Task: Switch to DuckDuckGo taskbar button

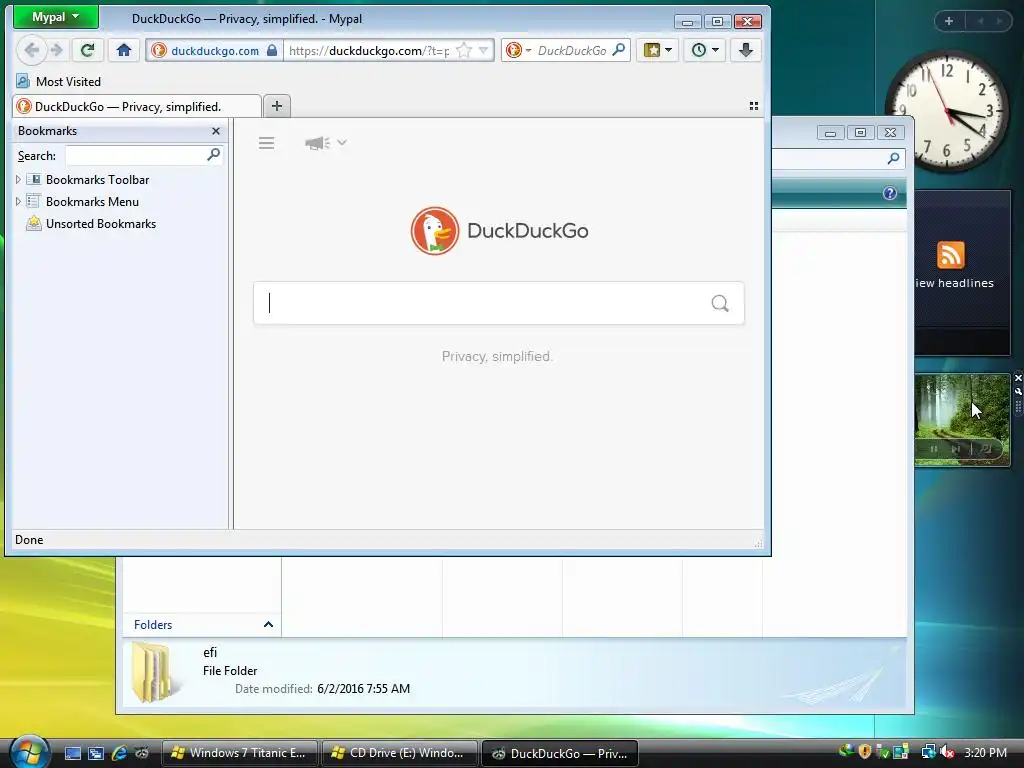Action: pos(560,753)
